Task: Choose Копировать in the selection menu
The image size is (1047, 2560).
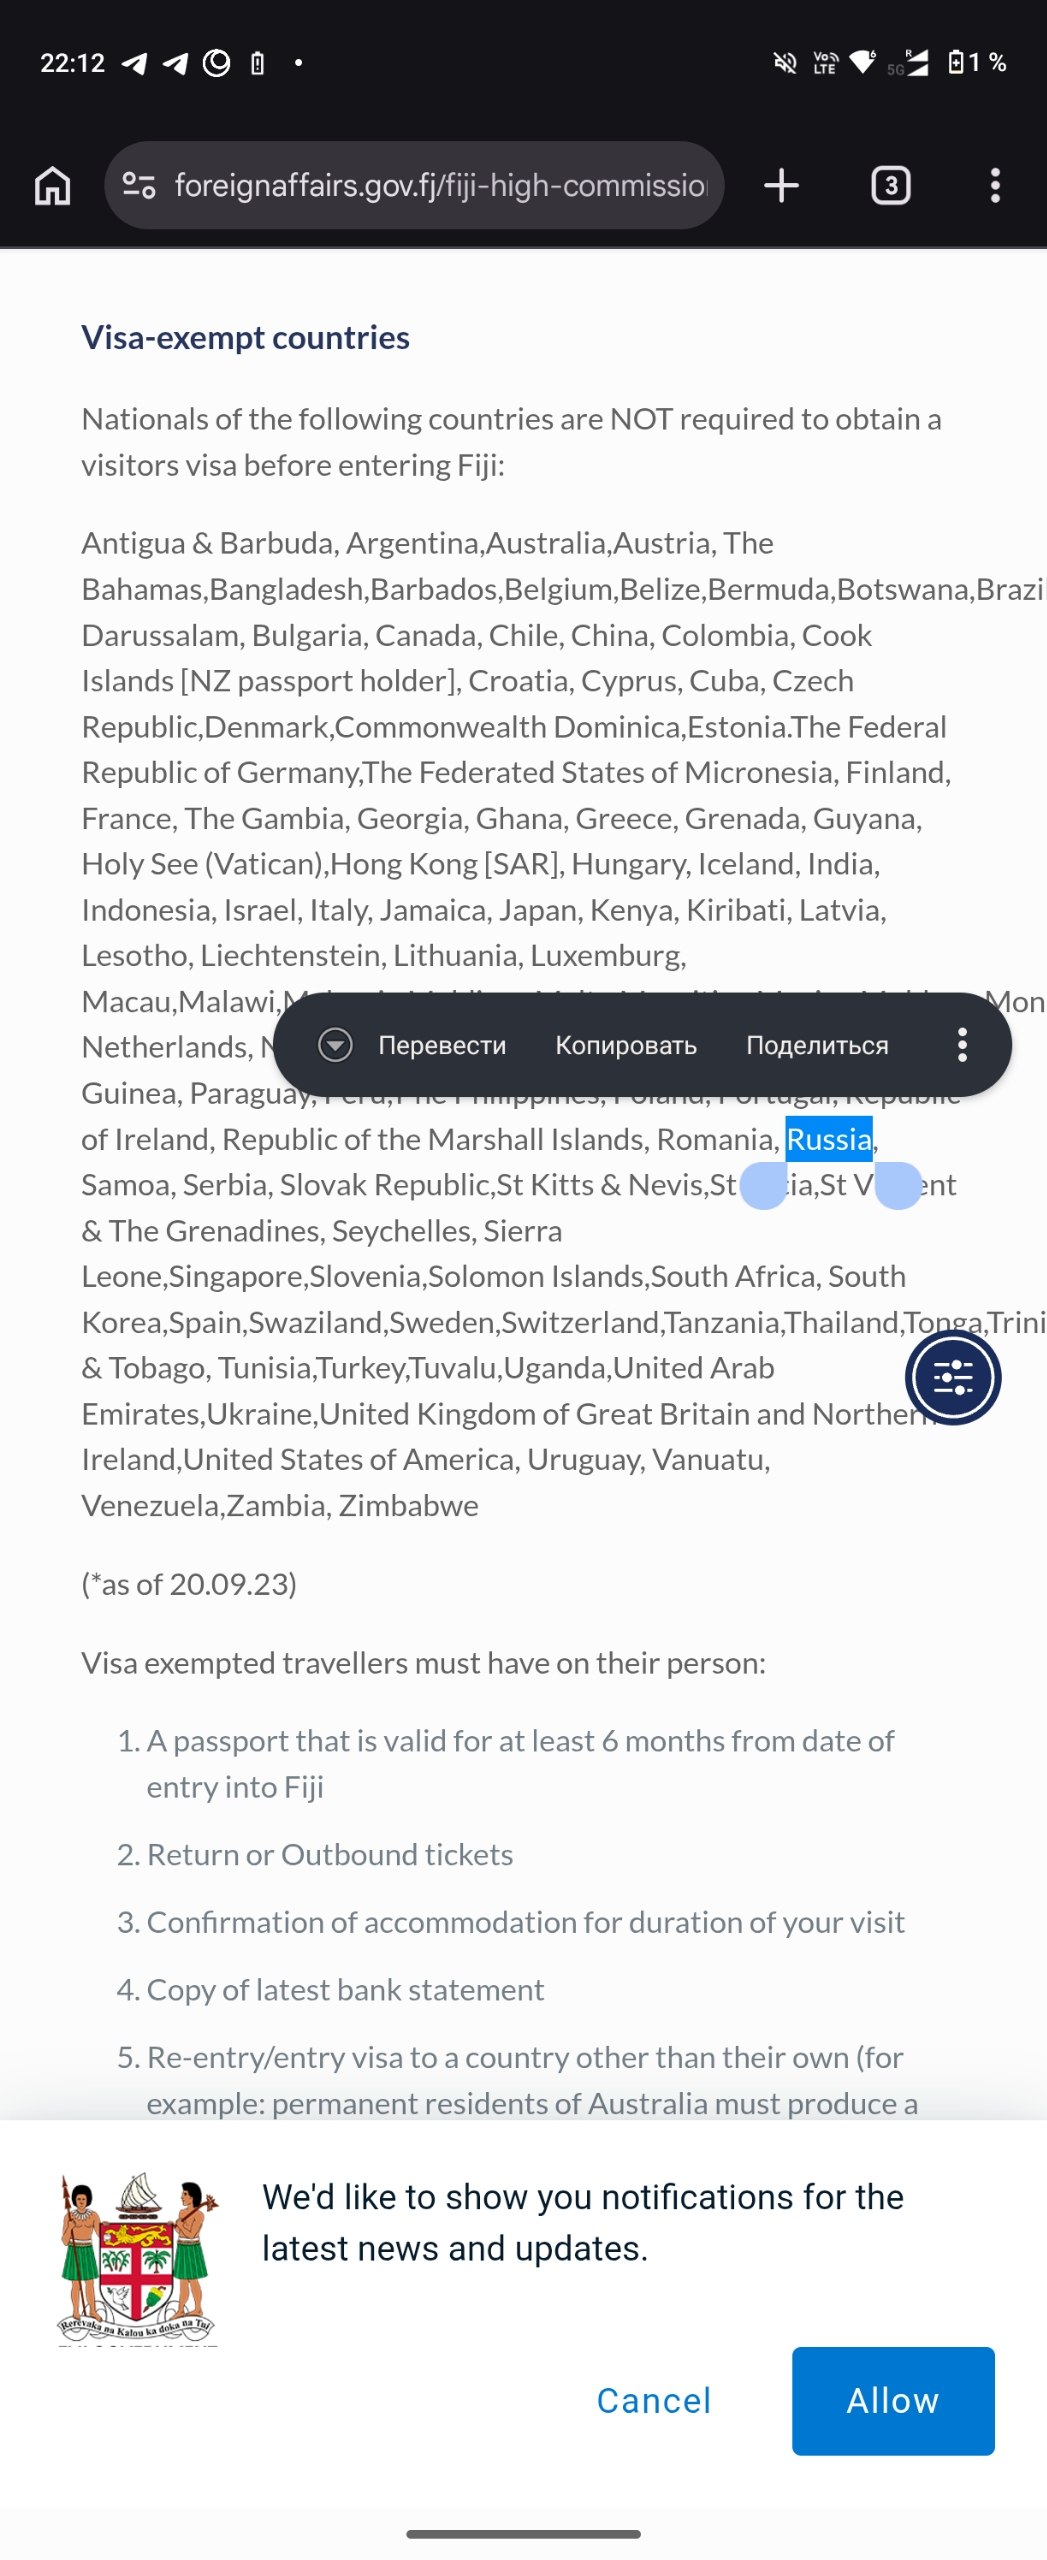Action: pyautogui.click(x=626, y=1044)
